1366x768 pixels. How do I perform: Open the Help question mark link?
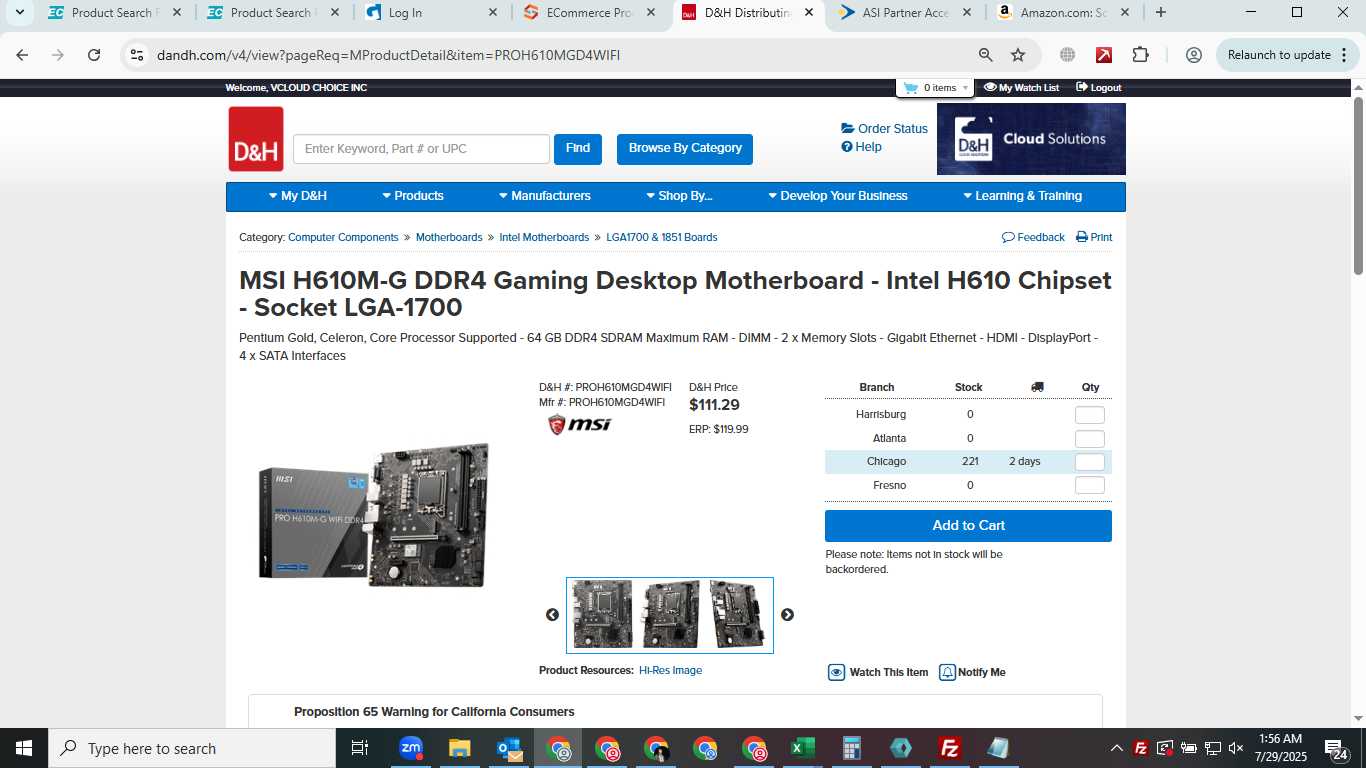861,147
